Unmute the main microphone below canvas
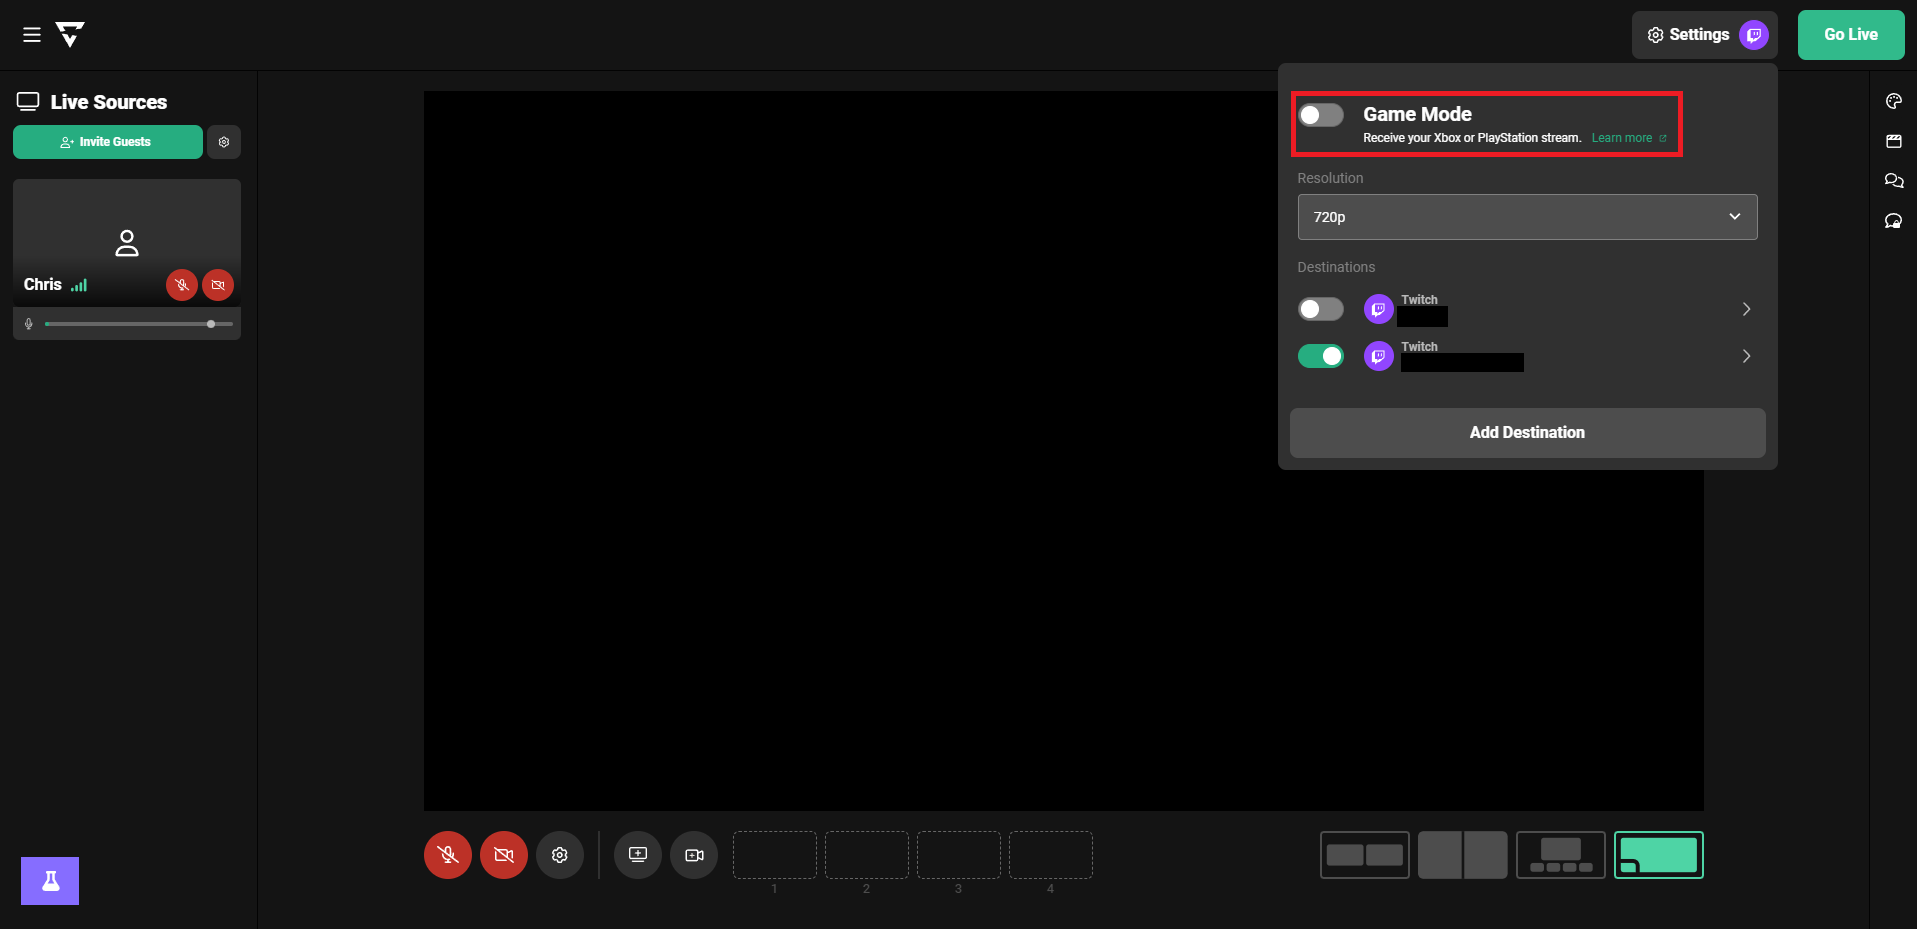Image resolution: width=1917 pixels, height=929 pixels. point(448,855)
